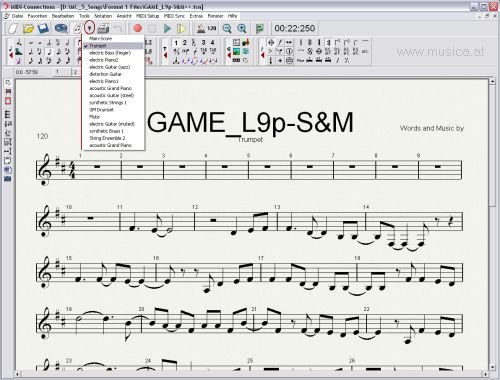The width and height of the screenshot is (500, 380).
Task: Click the yellow play-from-position button
Action: click(x=182, y=29)
